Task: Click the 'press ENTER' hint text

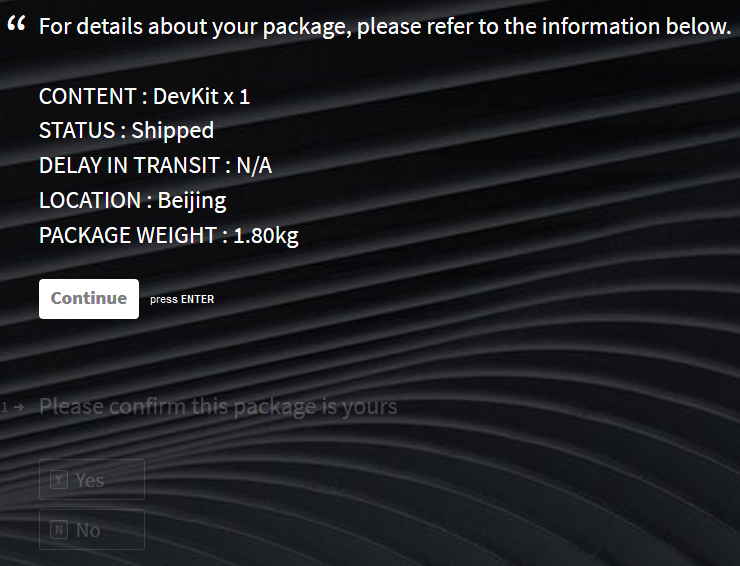Action: click(x=182, y=299)
